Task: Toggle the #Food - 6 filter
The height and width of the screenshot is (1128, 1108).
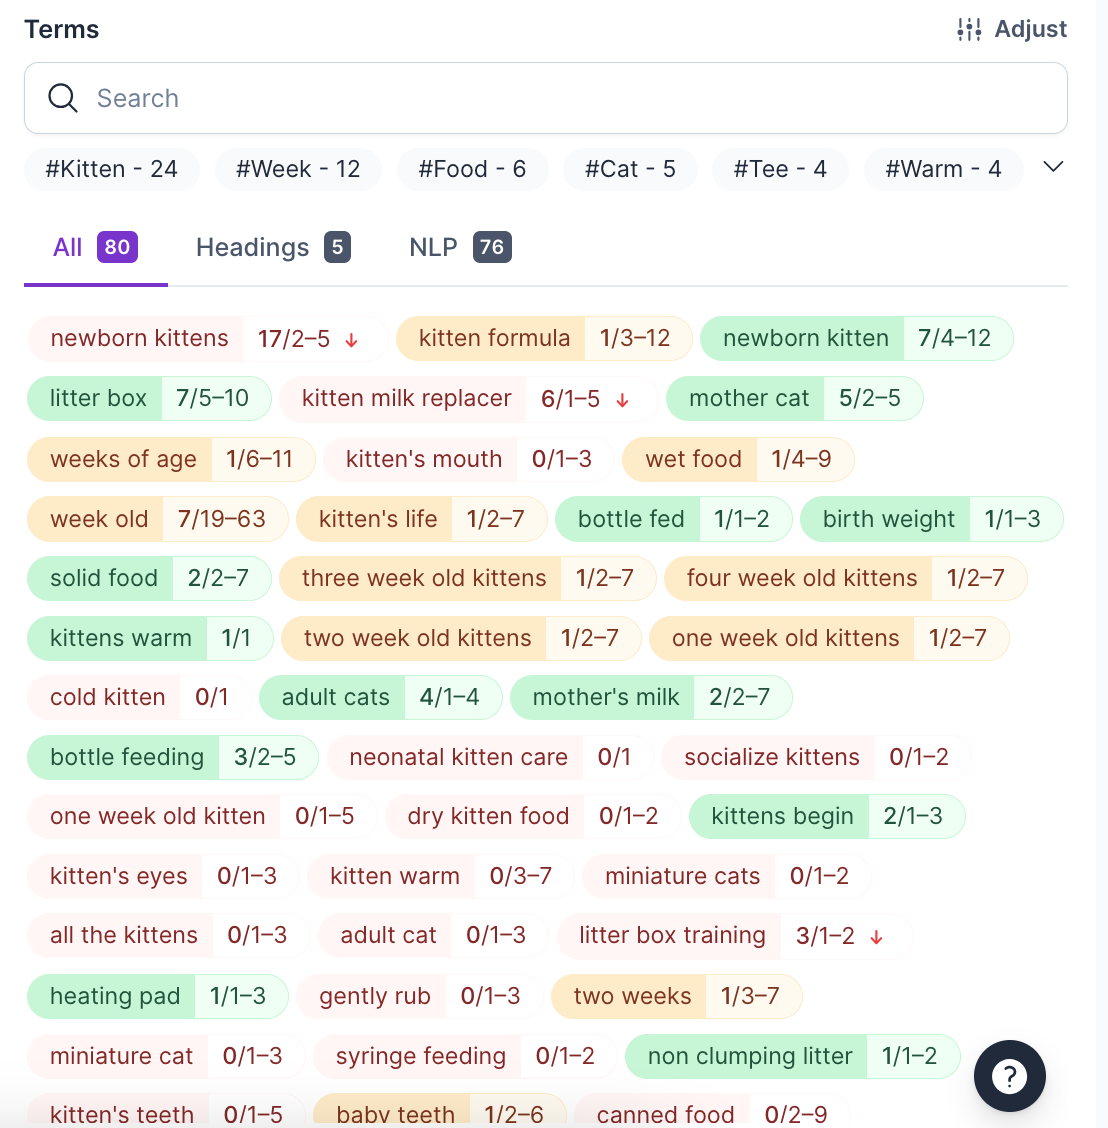Action: pos(472,169)
